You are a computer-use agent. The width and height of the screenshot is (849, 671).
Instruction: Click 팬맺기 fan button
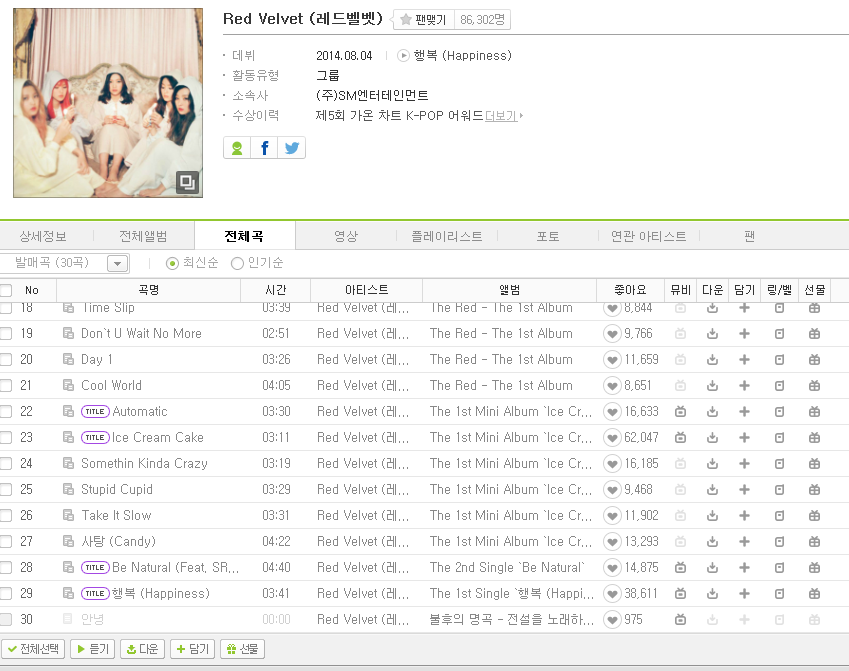424,20
